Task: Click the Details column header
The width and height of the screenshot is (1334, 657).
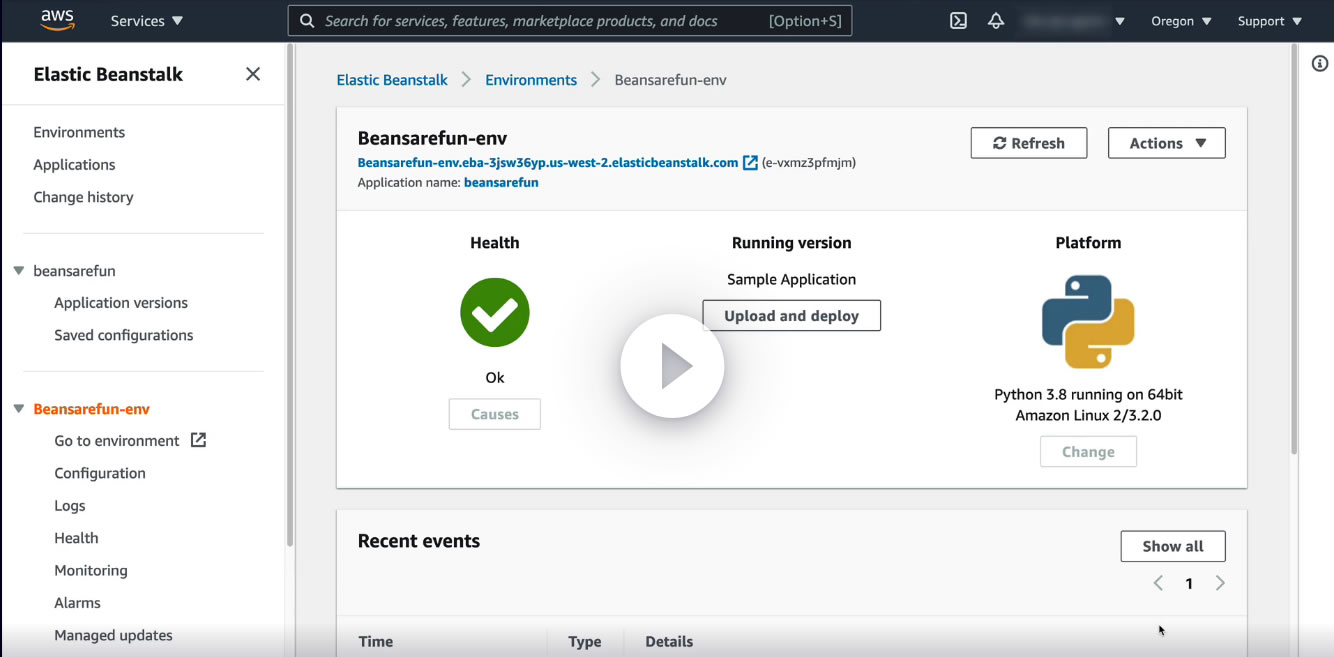Action: pyautogui.click(x=669, y=642)
